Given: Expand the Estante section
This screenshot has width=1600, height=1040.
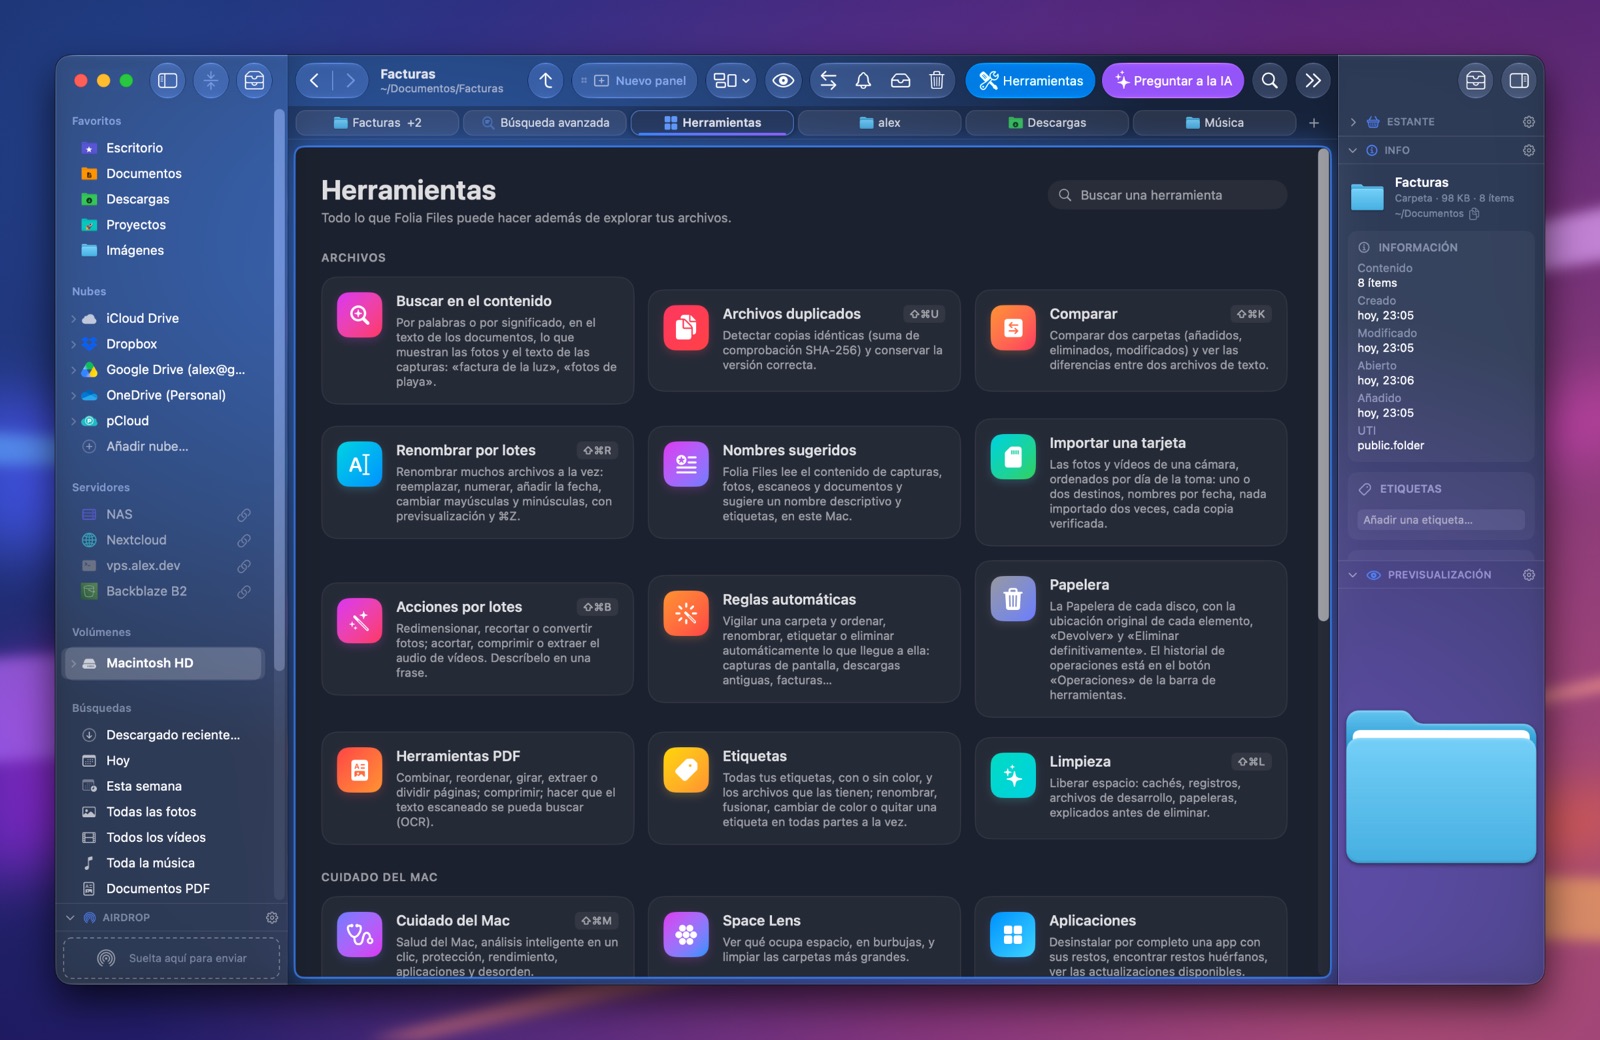Looking at the screenshot, I should [1353, 122].
